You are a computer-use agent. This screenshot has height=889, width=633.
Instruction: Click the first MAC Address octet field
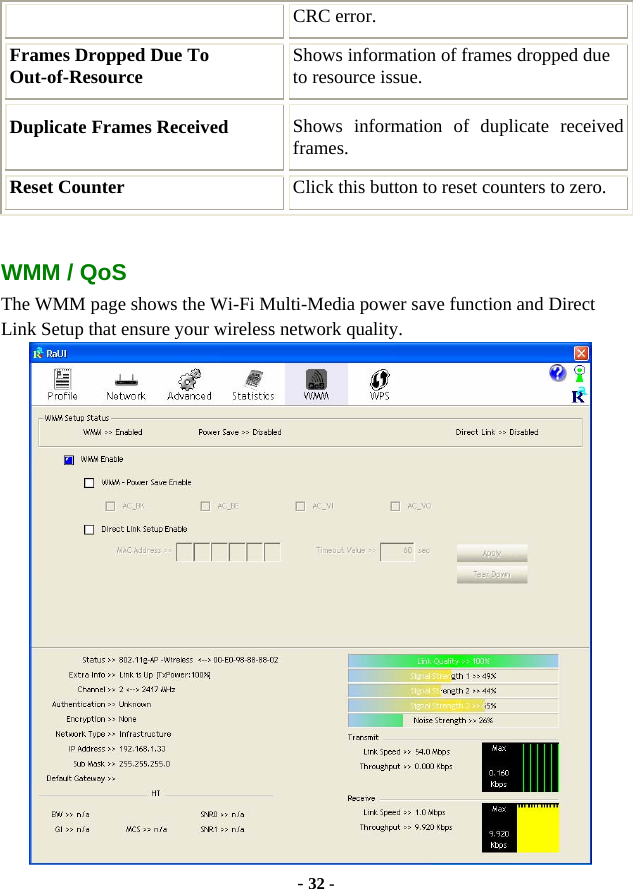[x=184, y=552]
